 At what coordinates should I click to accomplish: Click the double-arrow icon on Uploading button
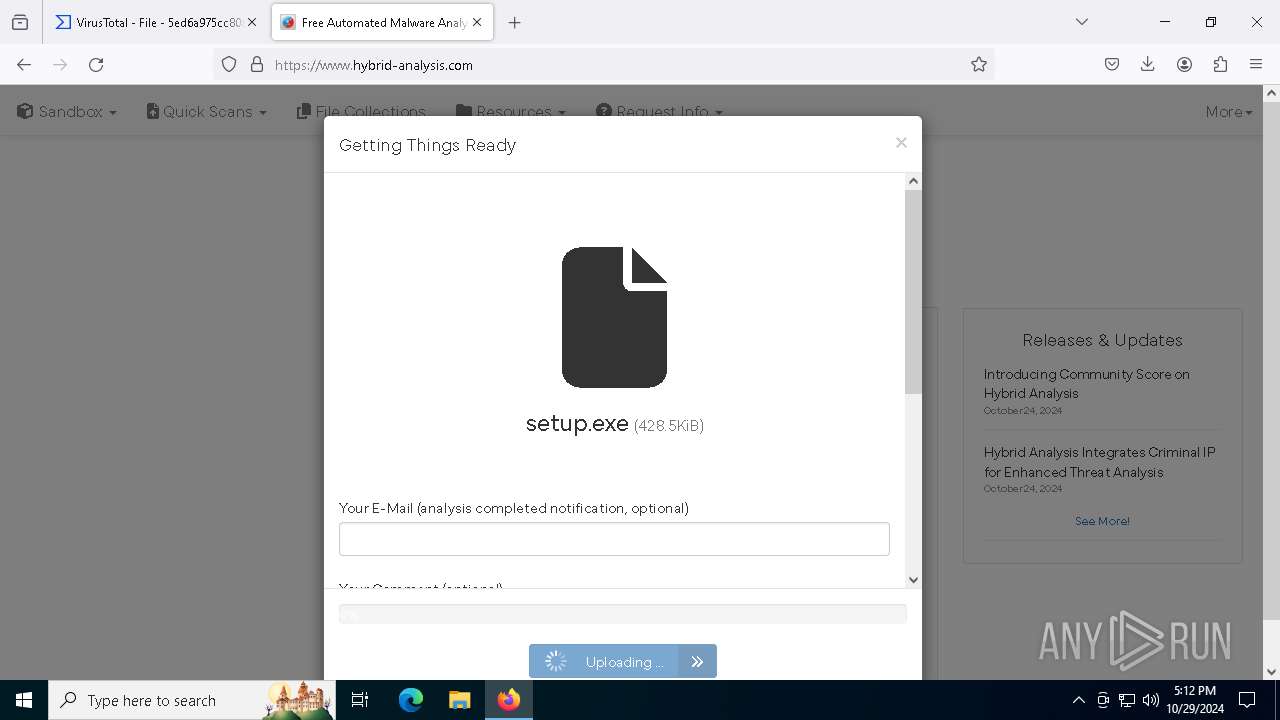(697, 661)
